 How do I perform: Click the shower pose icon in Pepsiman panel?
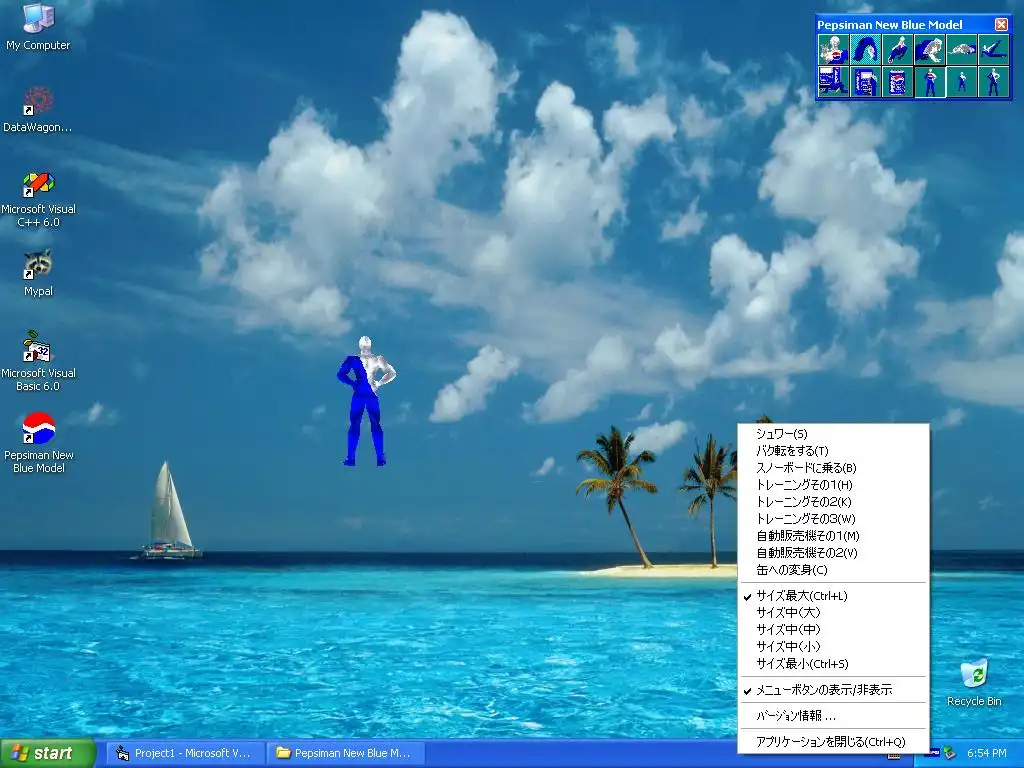tap(834, 50)
